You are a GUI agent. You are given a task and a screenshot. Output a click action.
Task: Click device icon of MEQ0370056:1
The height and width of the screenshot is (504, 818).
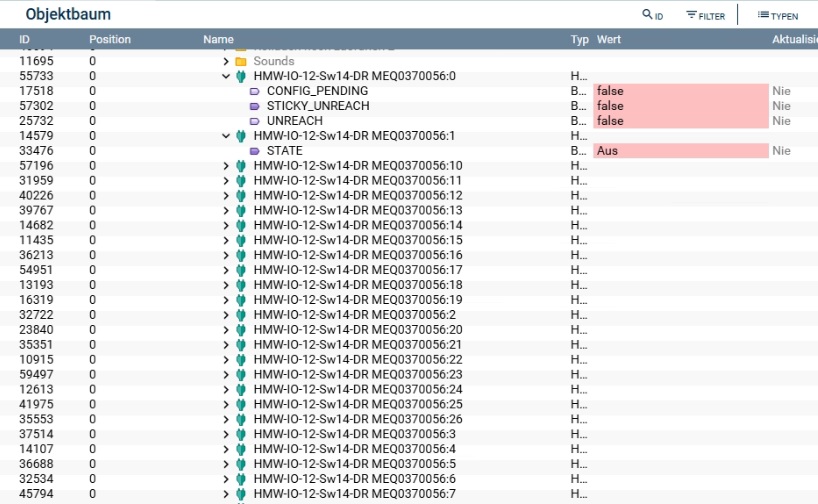click(240, 136)
